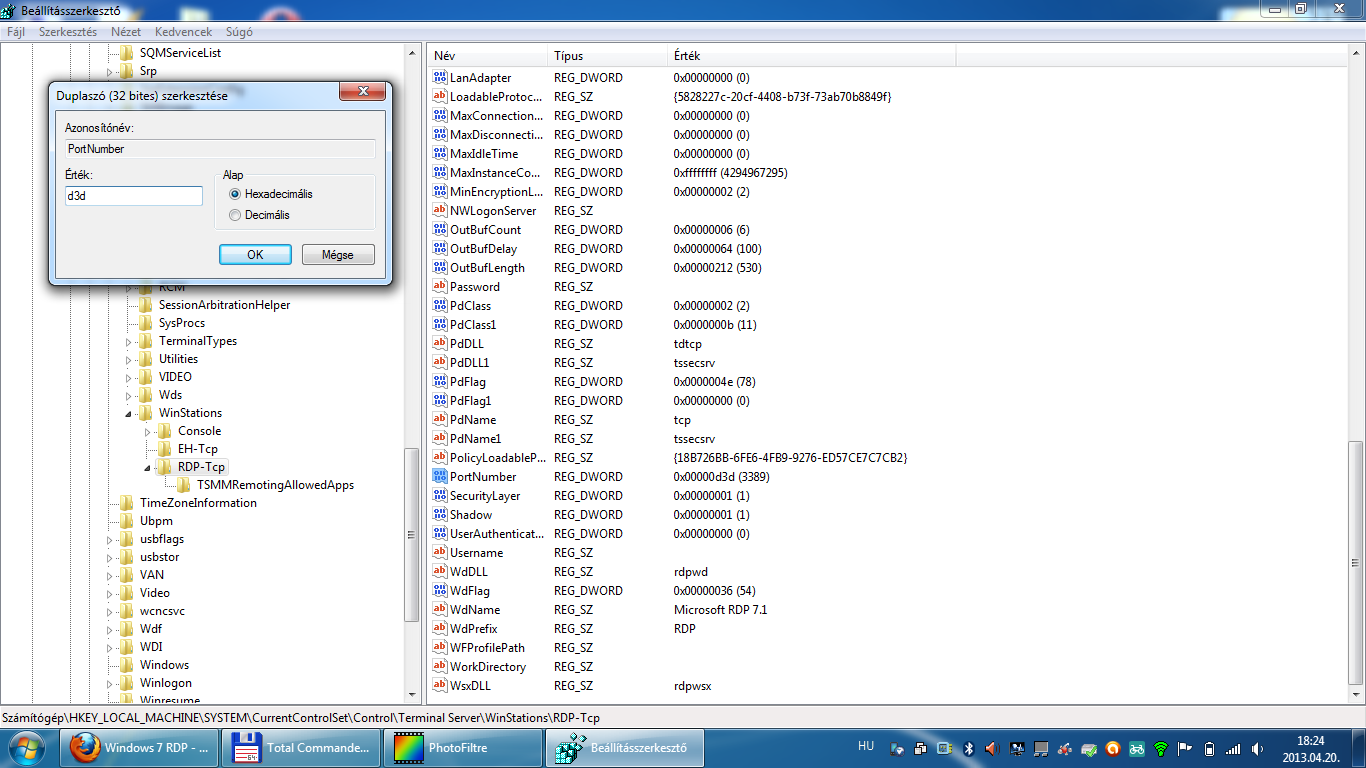Click the Érték value input field

pyautogui.click(x=134, y=196)
